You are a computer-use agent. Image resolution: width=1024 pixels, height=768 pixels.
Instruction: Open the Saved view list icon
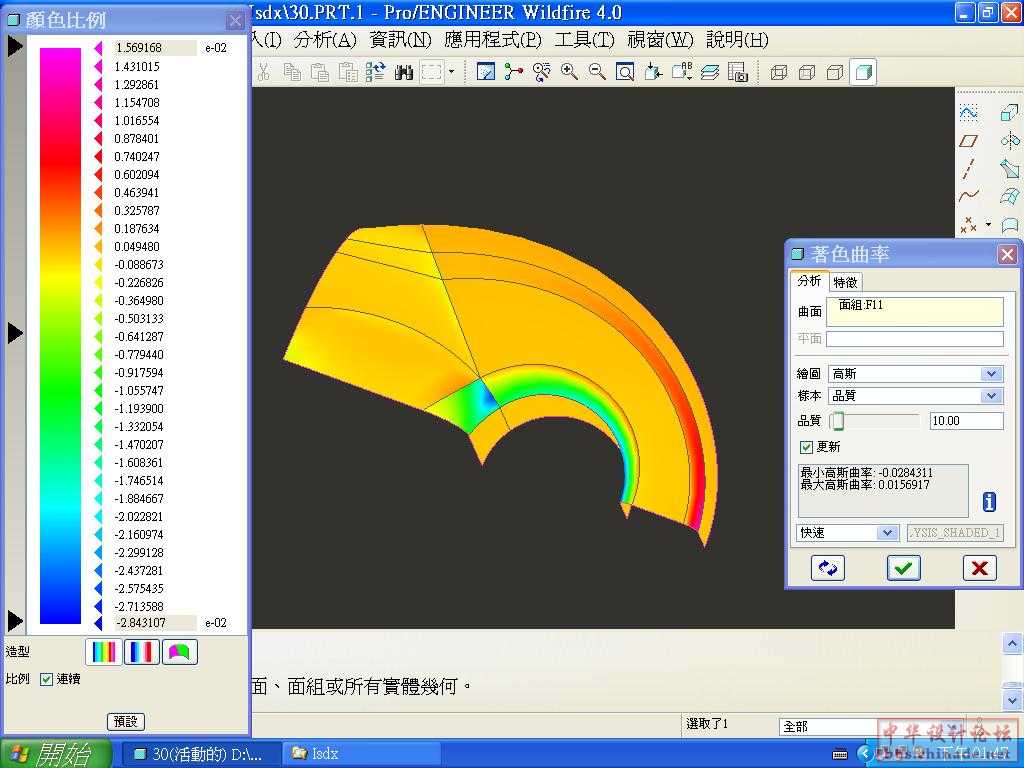(681, 72)
